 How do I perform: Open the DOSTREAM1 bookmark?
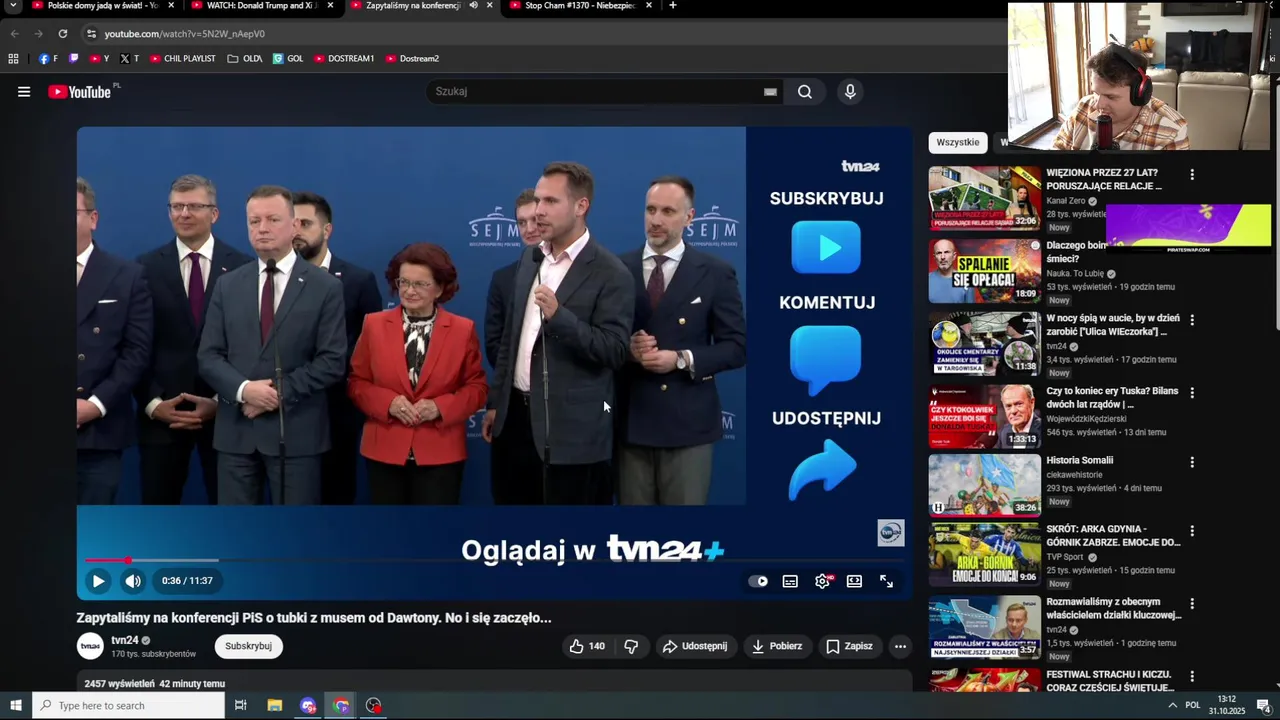344,59
